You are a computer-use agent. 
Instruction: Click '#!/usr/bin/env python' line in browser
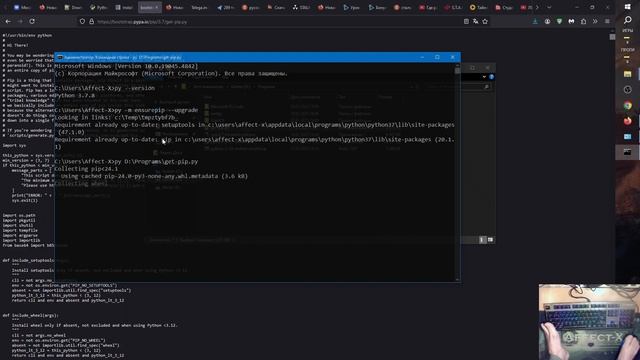tap(27, 36)
